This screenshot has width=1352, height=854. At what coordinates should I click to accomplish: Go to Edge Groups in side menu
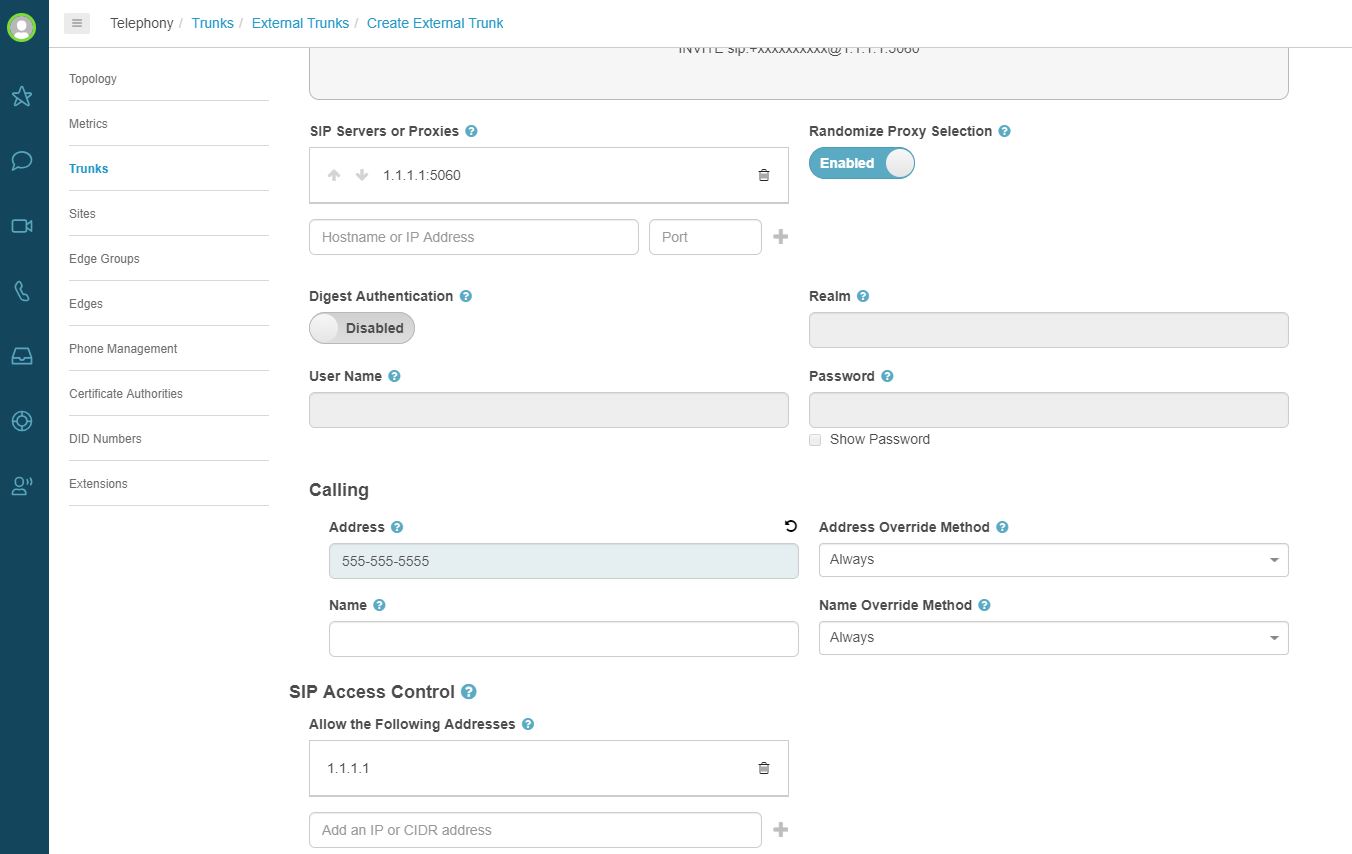tap(104, 259)
